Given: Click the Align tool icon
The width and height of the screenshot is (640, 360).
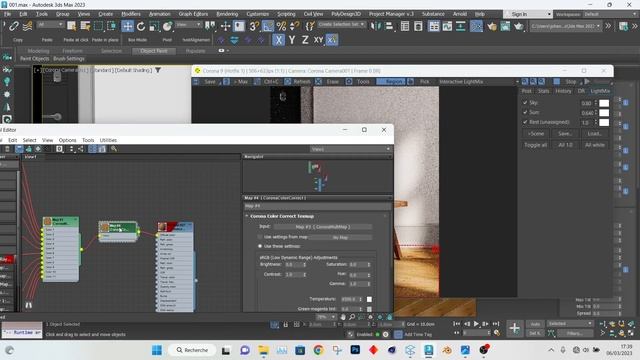Looking at the screenshot, I should pos(389,27).
